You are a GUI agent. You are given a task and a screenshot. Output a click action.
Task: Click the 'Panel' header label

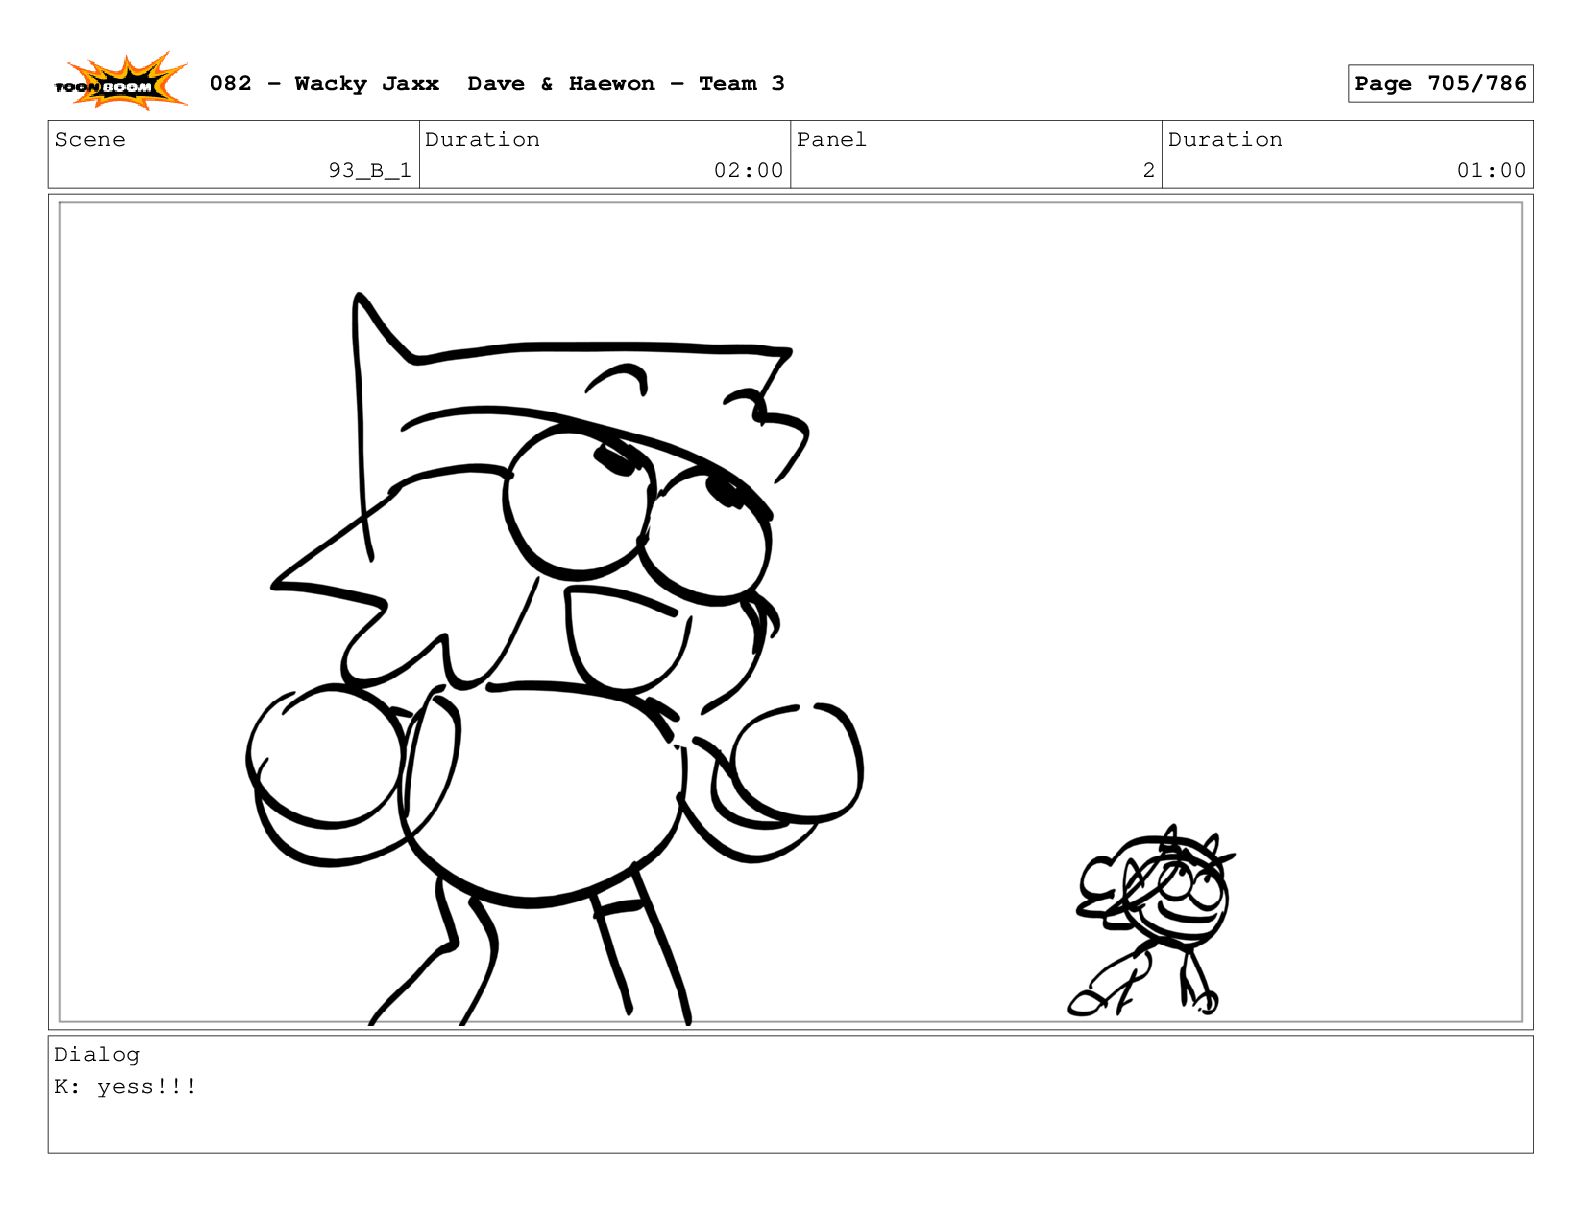click(x=831, y=139)
